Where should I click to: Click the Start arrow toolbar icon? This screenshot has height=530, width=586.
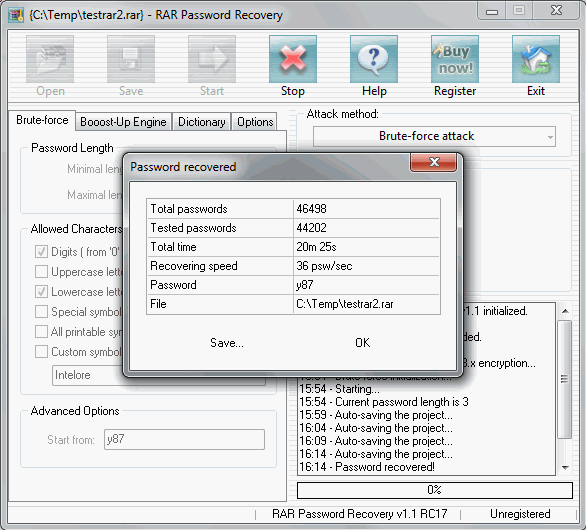(x=212, y=59)
